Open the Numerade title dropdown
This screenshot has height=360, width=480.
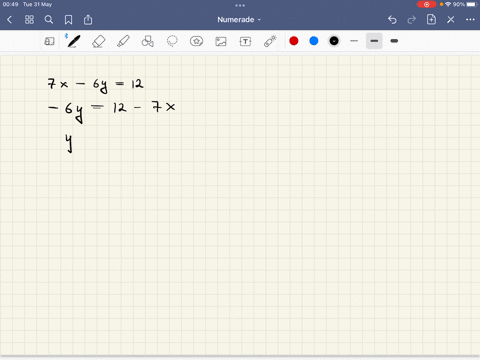click(x=239, y=20)
